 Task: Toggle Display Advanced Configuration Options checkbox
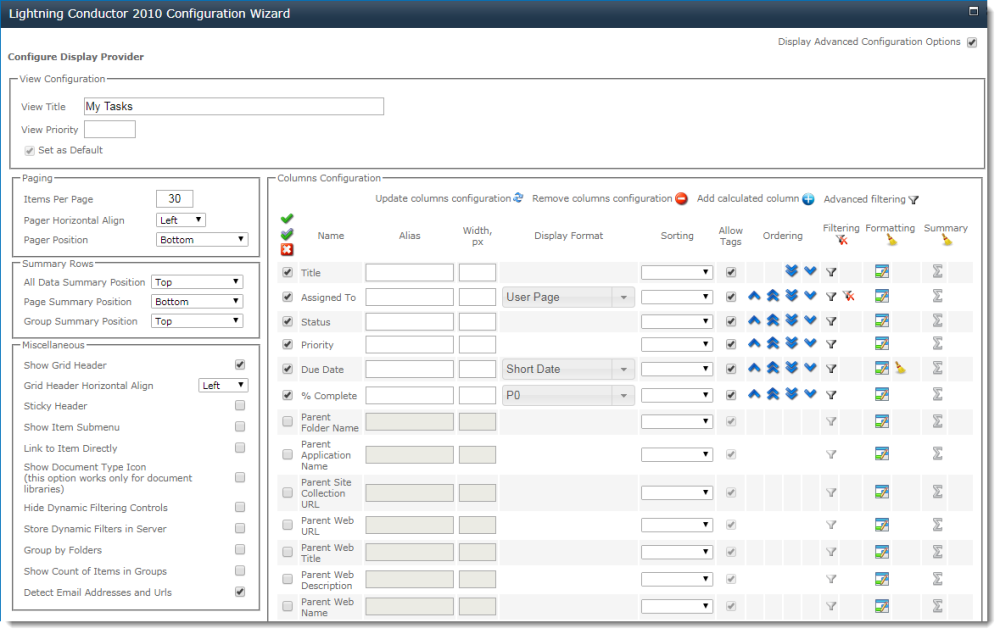969,42
